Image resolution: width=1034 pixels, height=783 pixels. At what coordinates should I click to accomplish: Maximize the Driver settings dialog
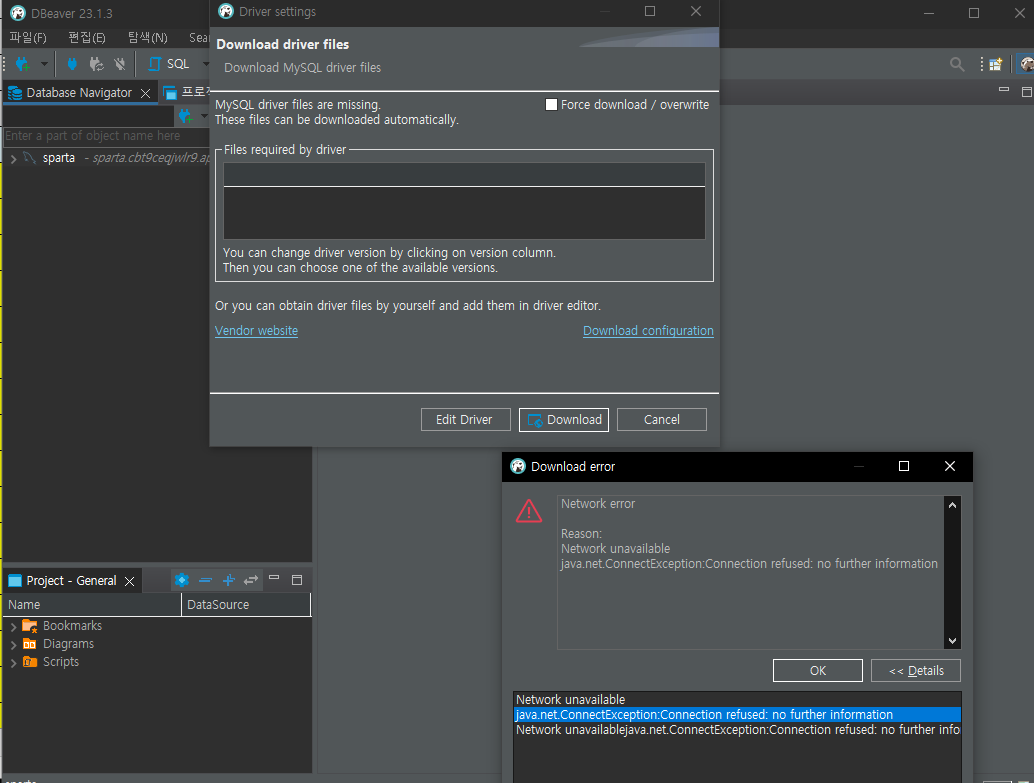pyautogui.click(x=650, y=11)
